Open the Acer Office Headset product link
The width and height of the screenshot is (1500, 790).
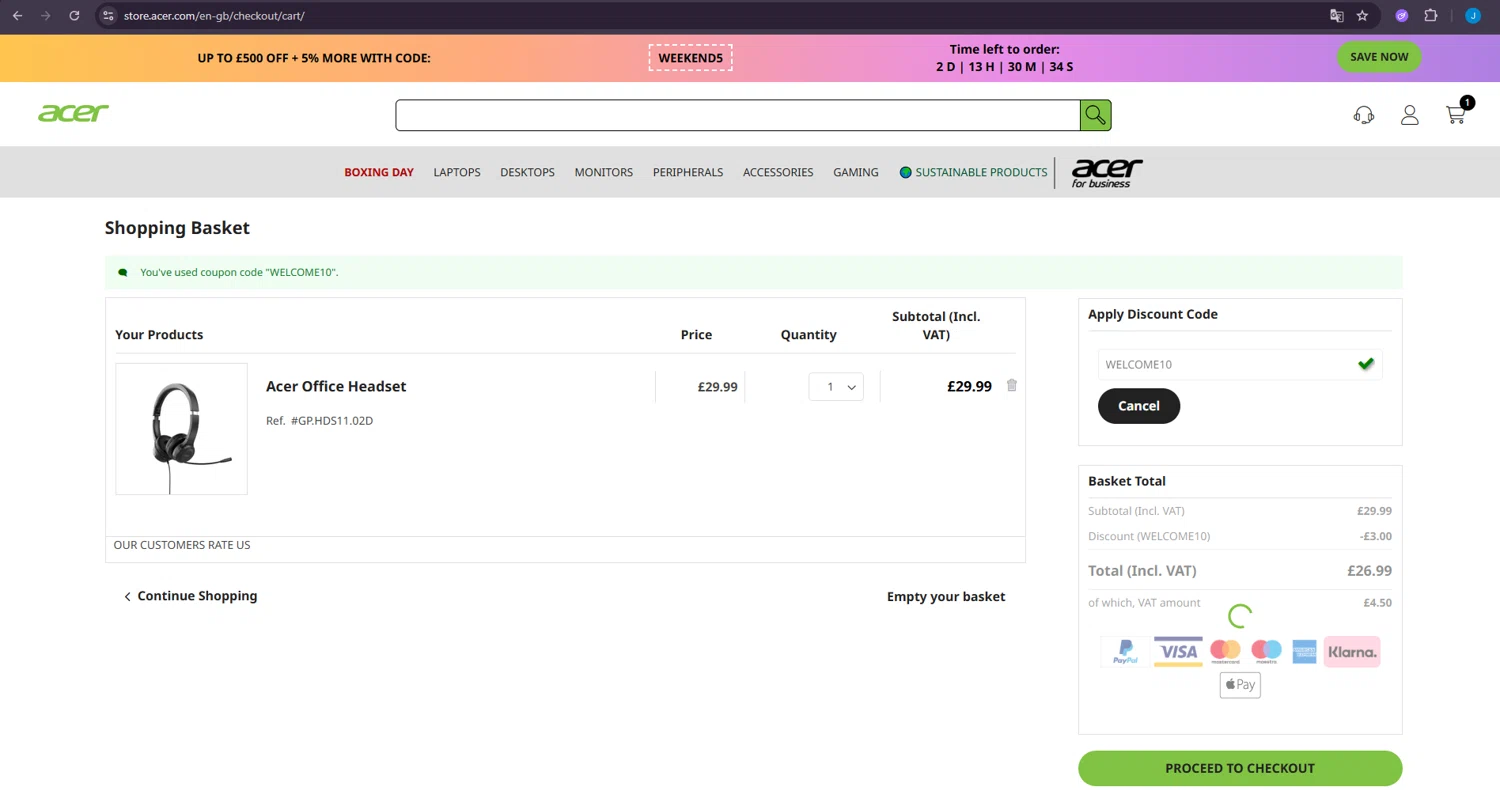[x=336, y=386]
